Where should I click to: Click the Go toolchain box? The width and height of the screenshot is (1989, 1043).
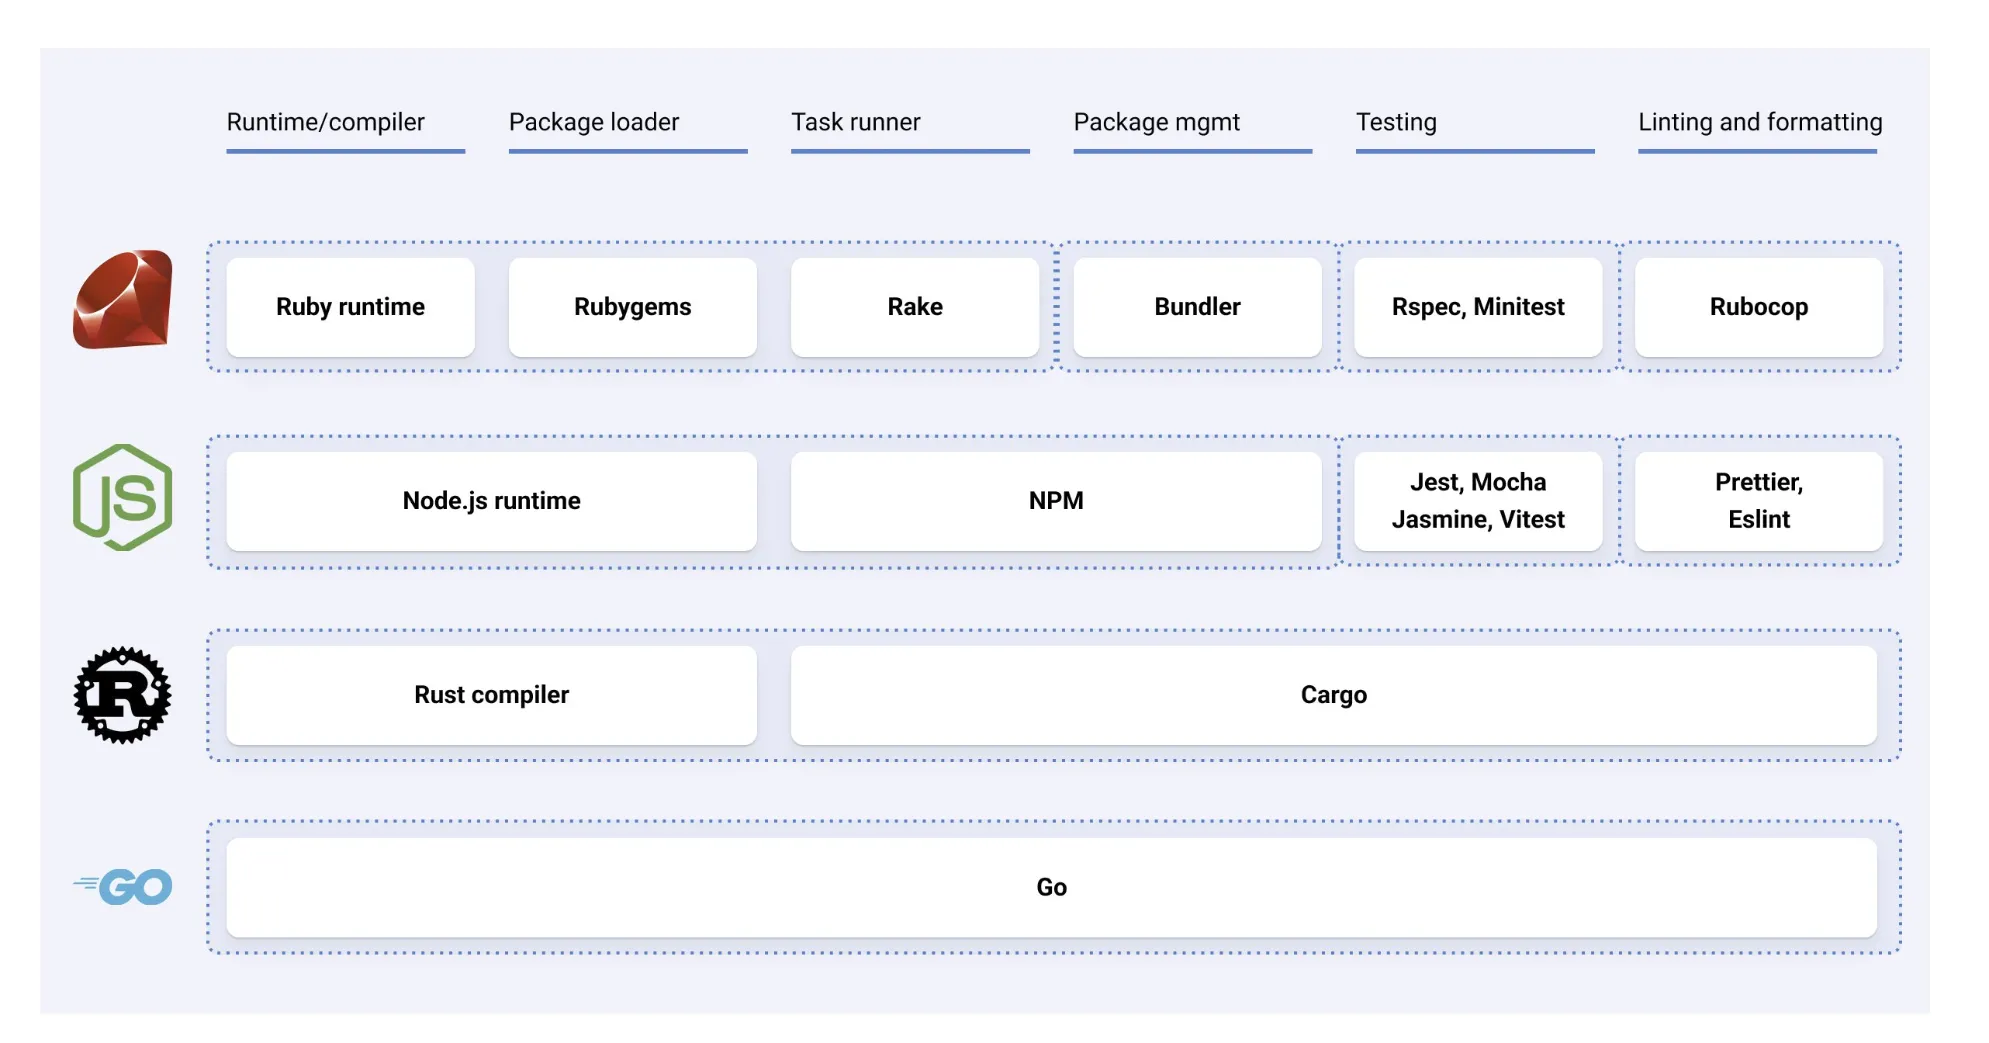(x=1050, y=886)
